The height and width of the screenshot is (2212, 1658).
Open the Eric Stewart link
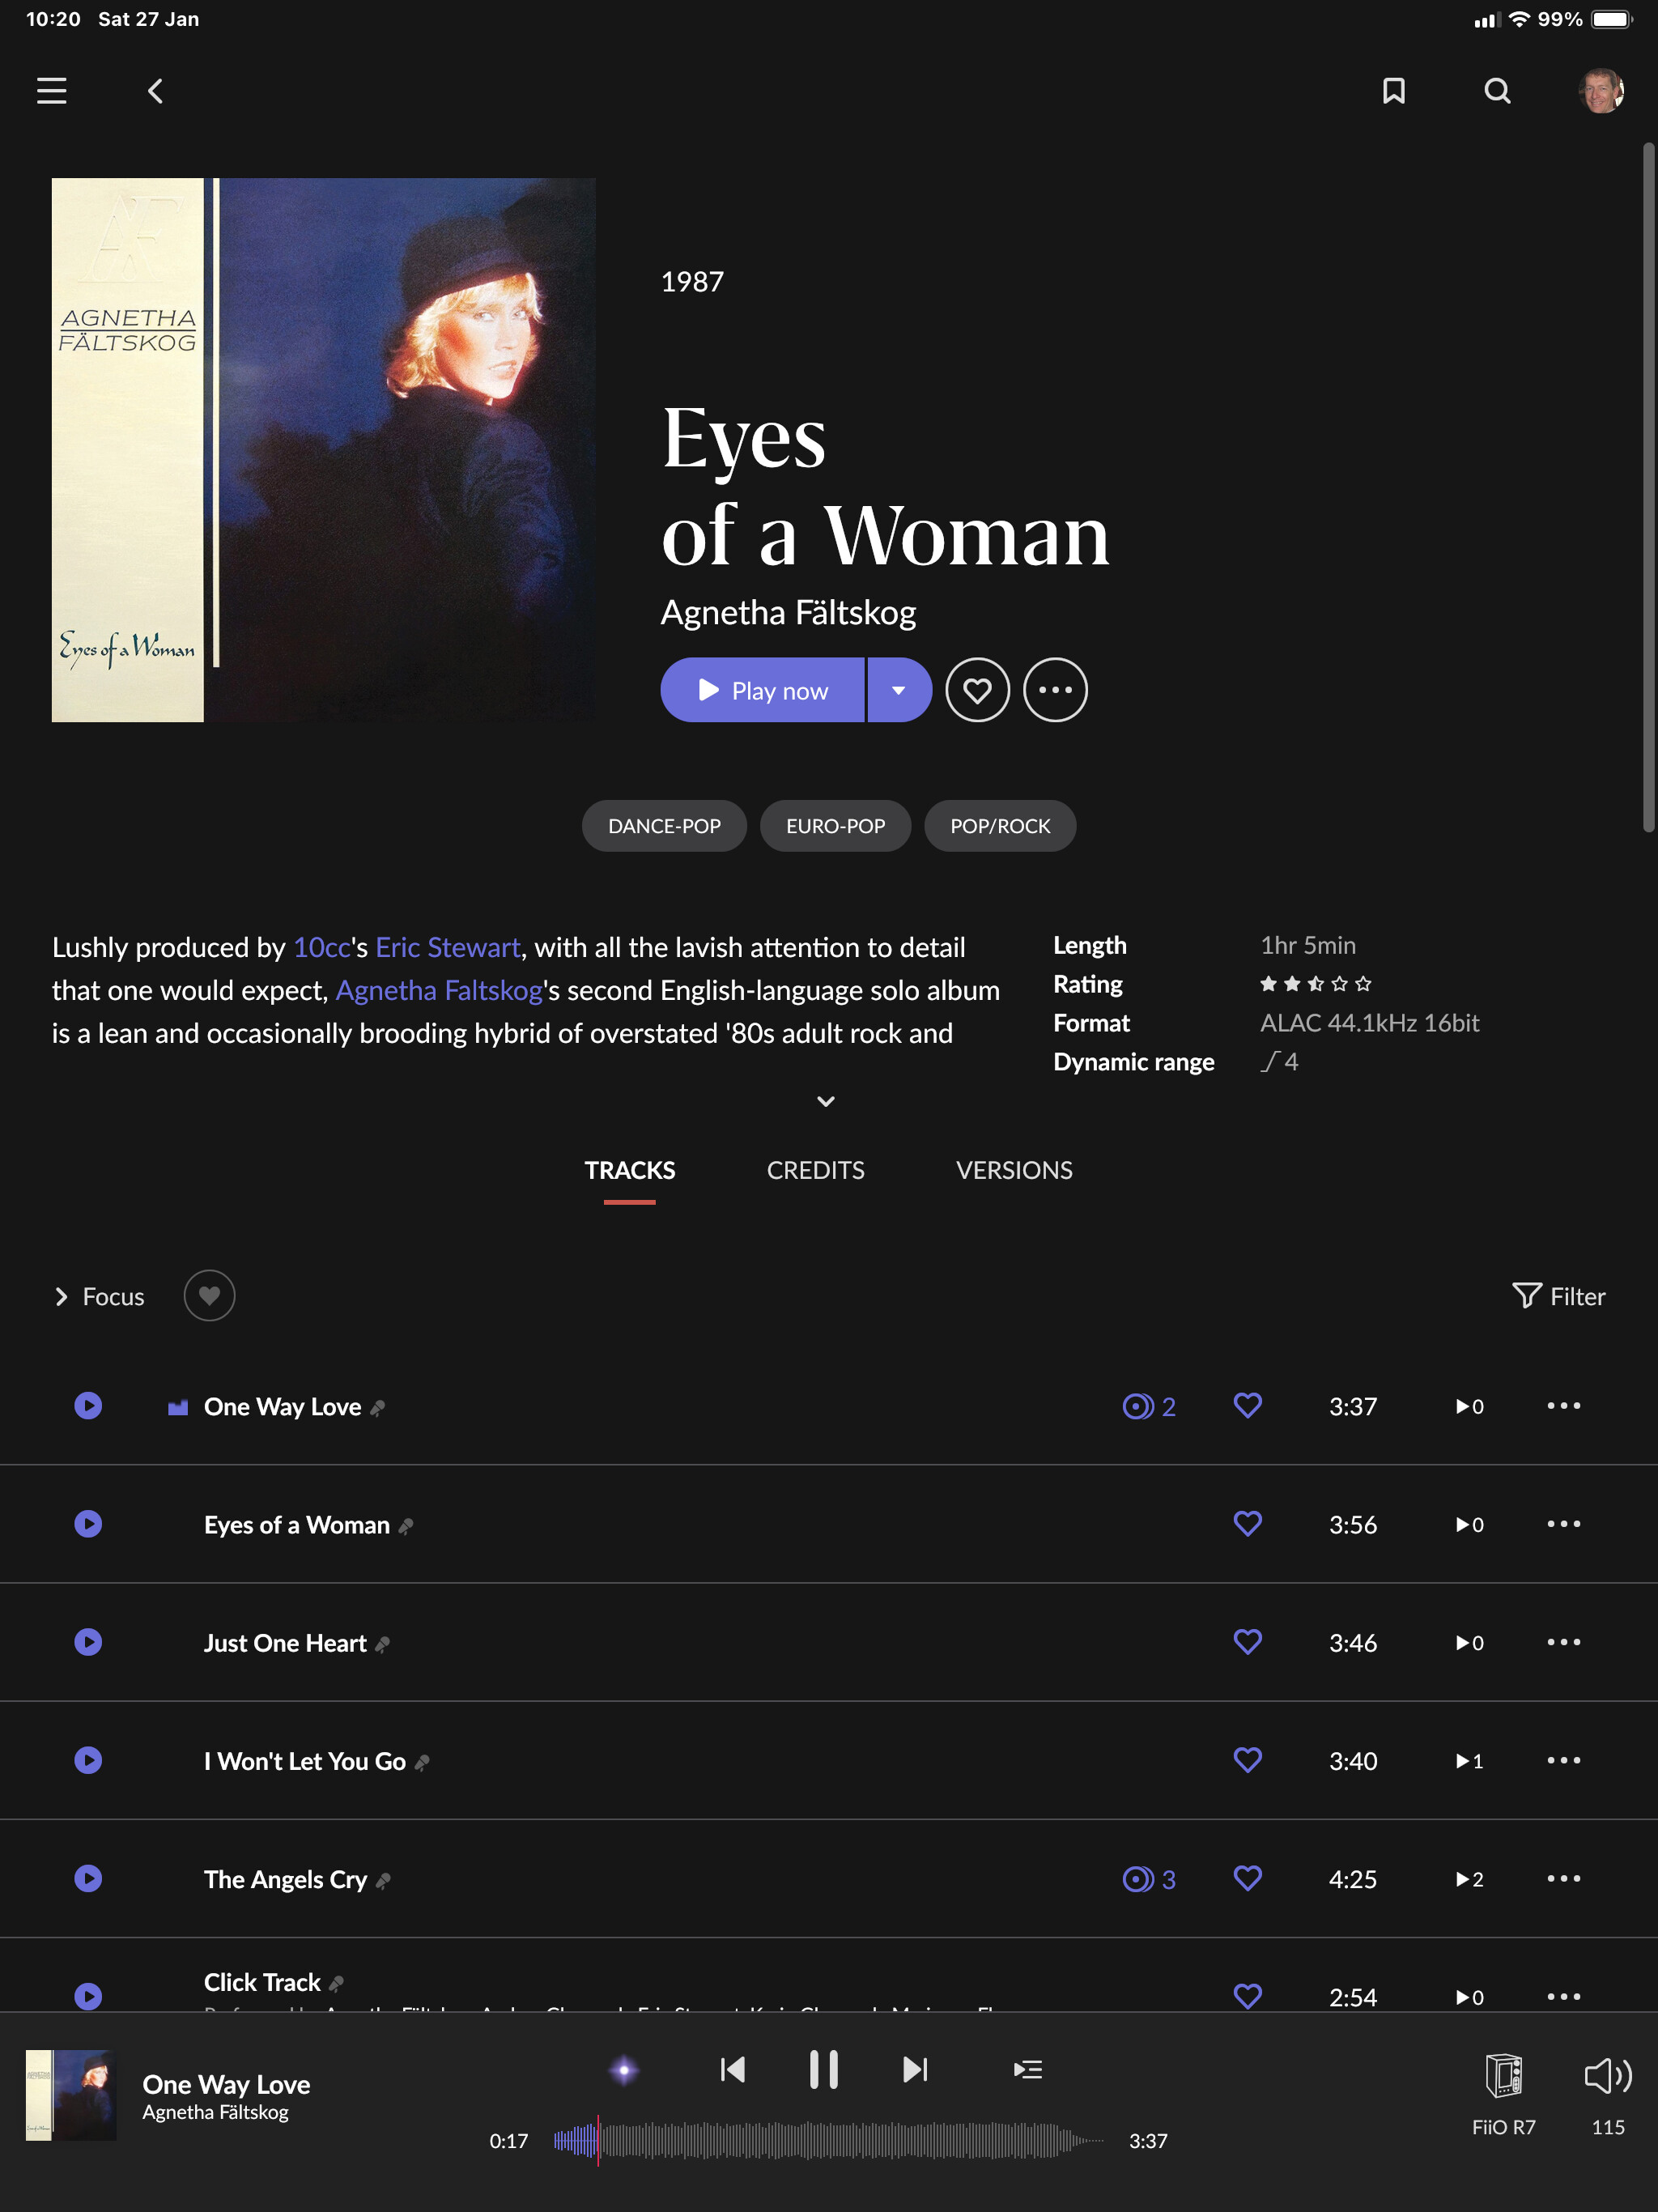pos(447,947)
